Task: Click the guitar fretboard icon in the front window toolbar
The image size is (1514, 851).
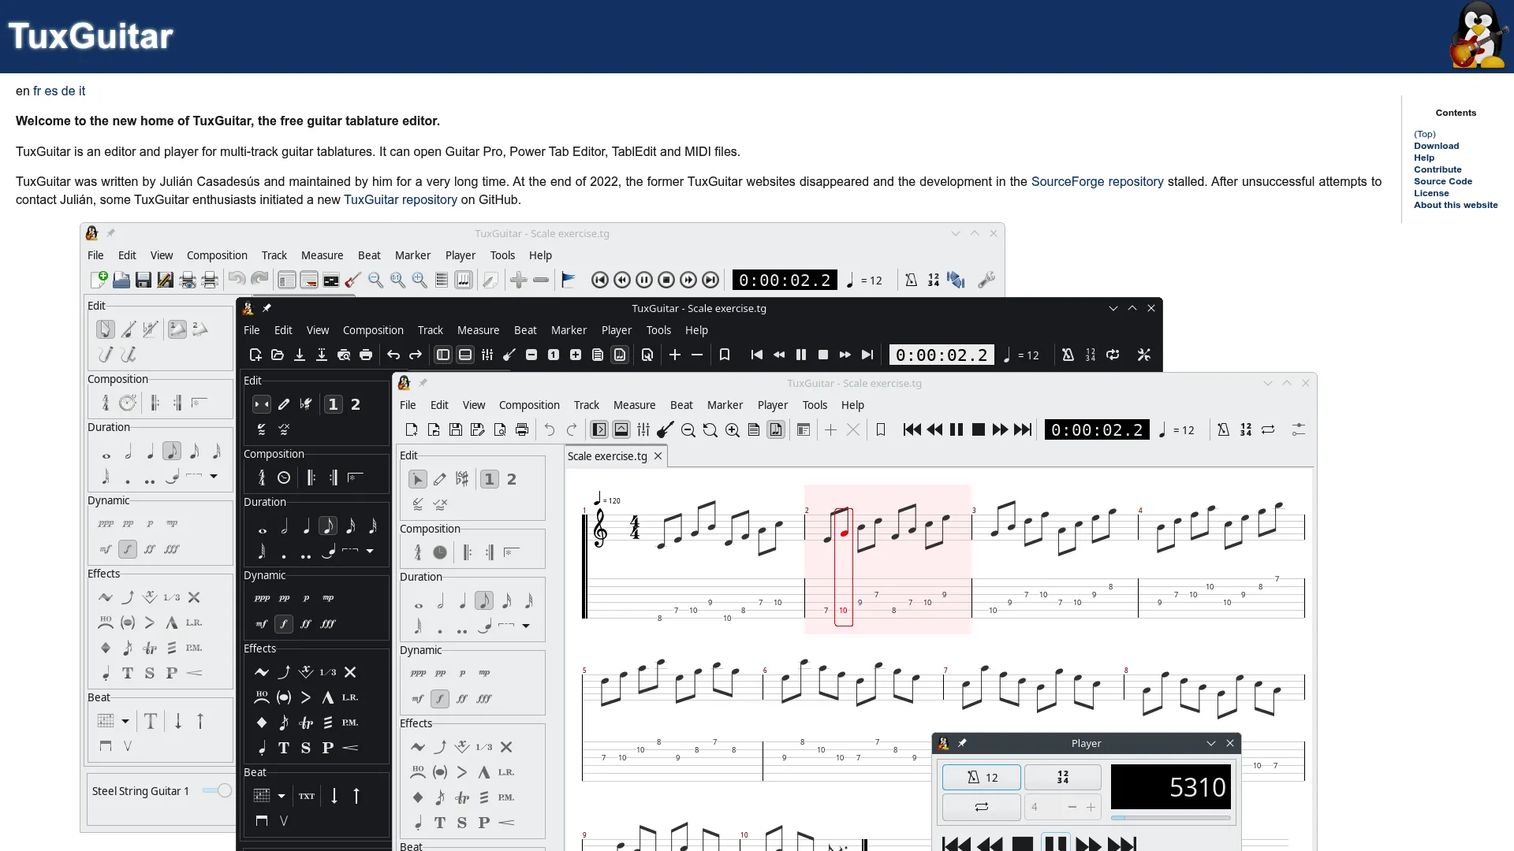Action: pyautogui.click(x=665, y=430)
